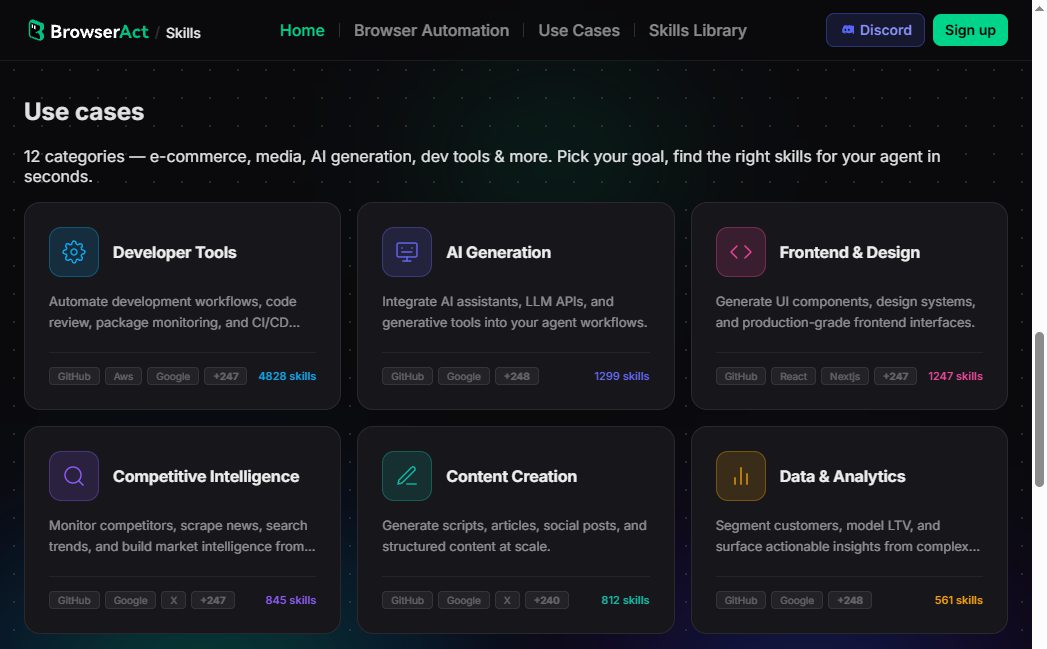The image size is (1047, 649).
Task: Select the Aws tag in Developer Tools
Action: pos(123,376)
